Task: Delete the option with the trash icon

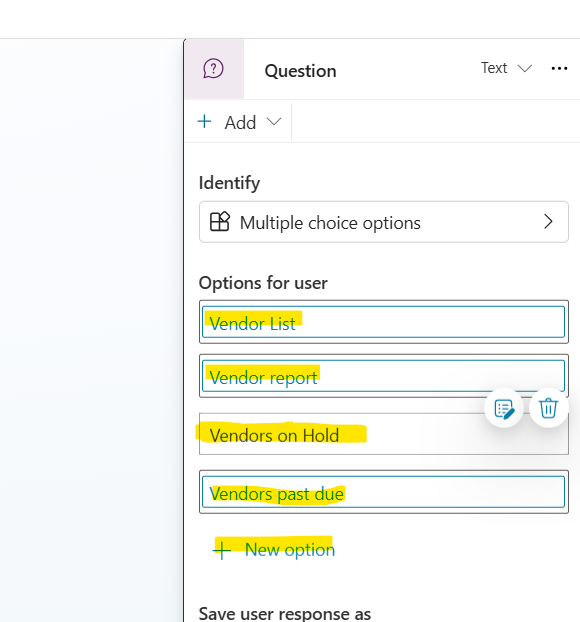Action: pyautogui.click(x=549, y=408)
